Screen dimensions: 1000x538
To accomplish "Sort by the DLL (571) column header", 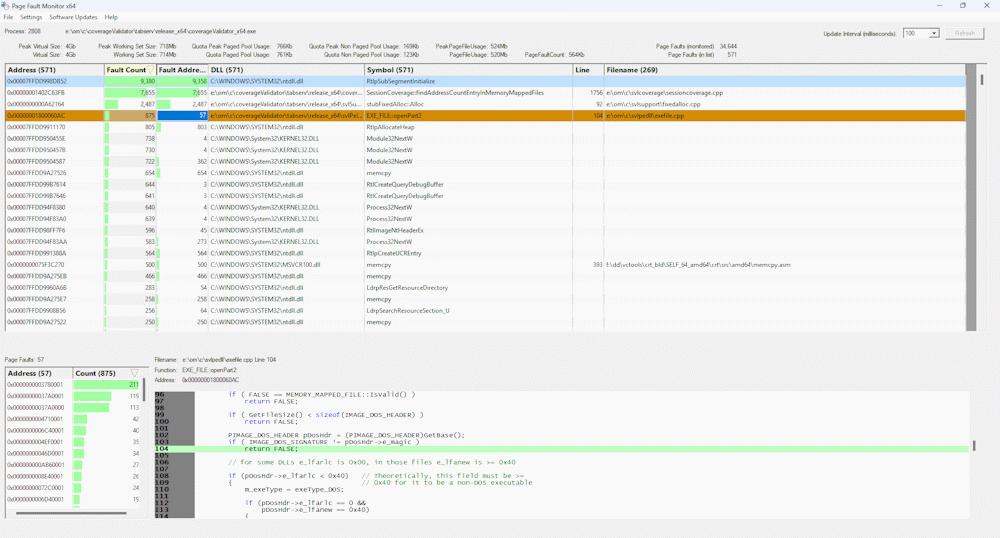I will point(286,69).
